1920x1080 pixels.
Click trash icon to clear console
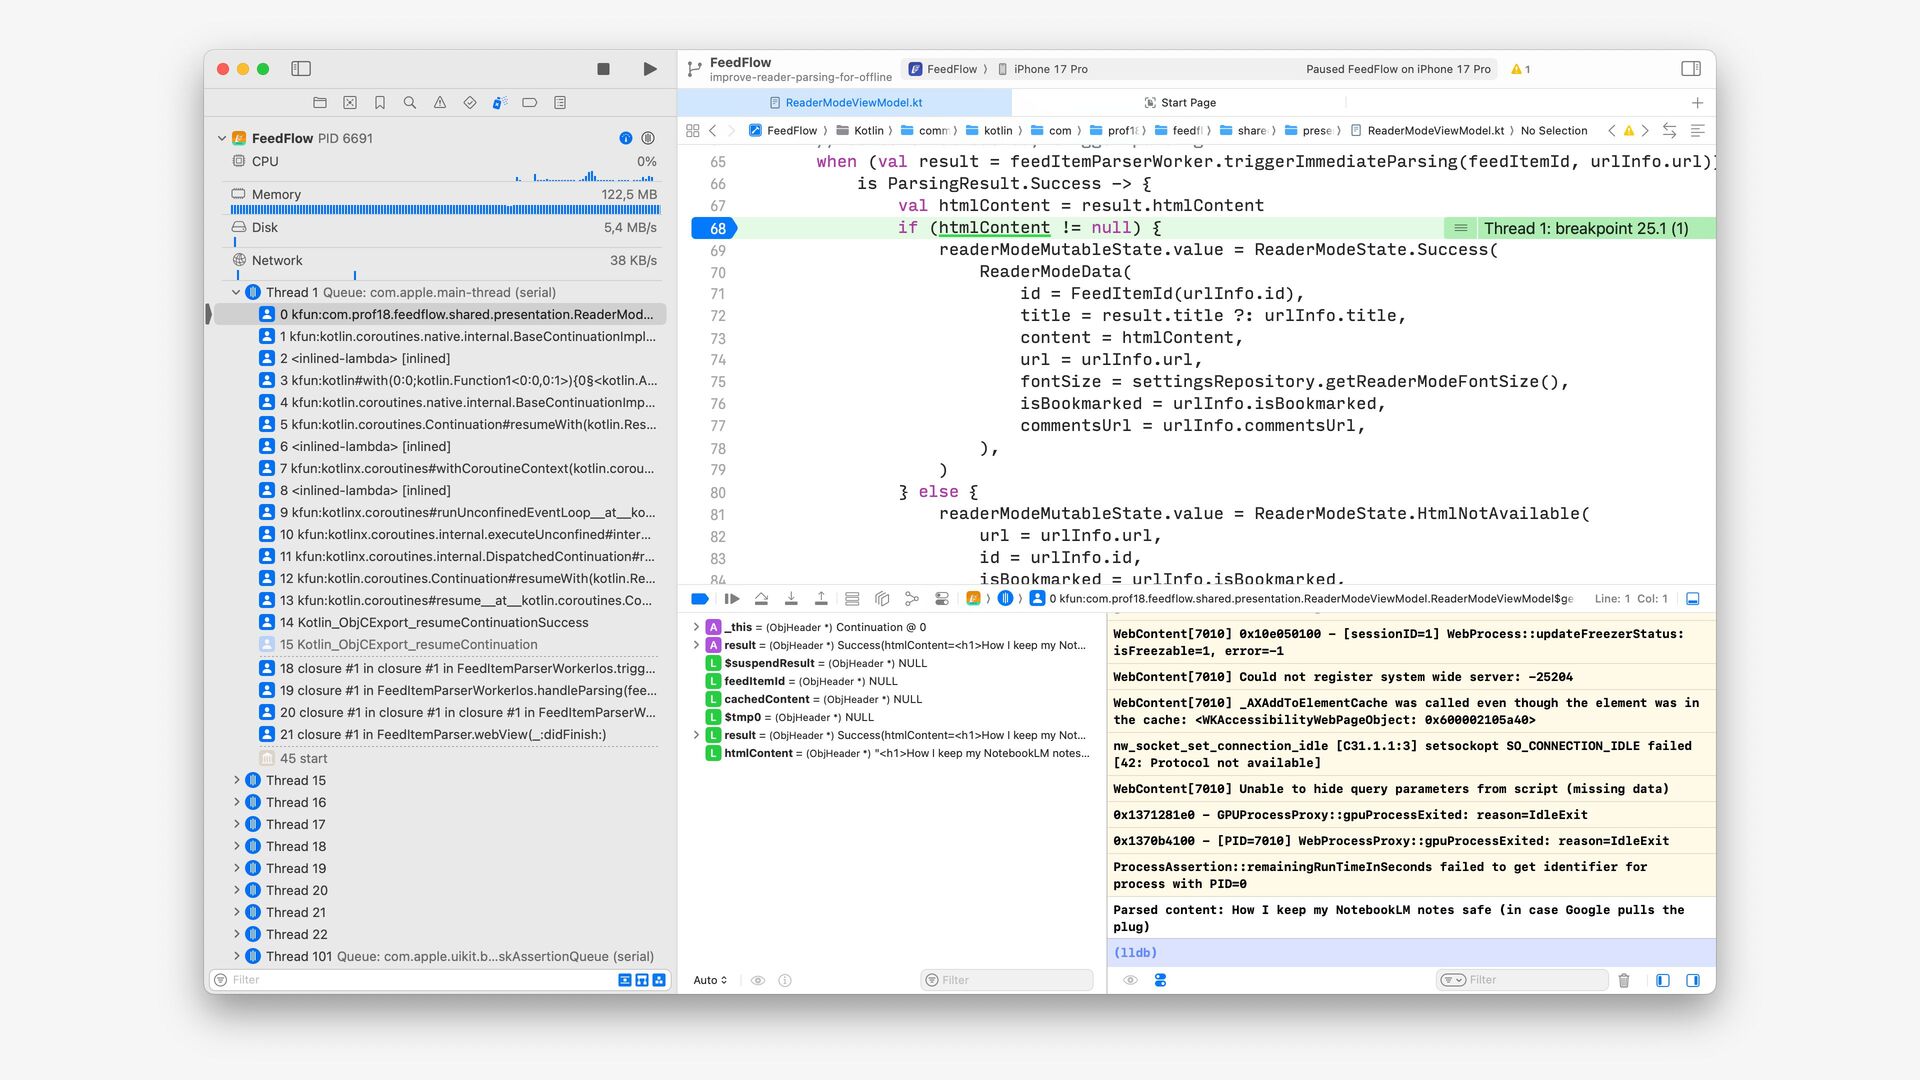pyautogui.click(x=1624, y=980)
